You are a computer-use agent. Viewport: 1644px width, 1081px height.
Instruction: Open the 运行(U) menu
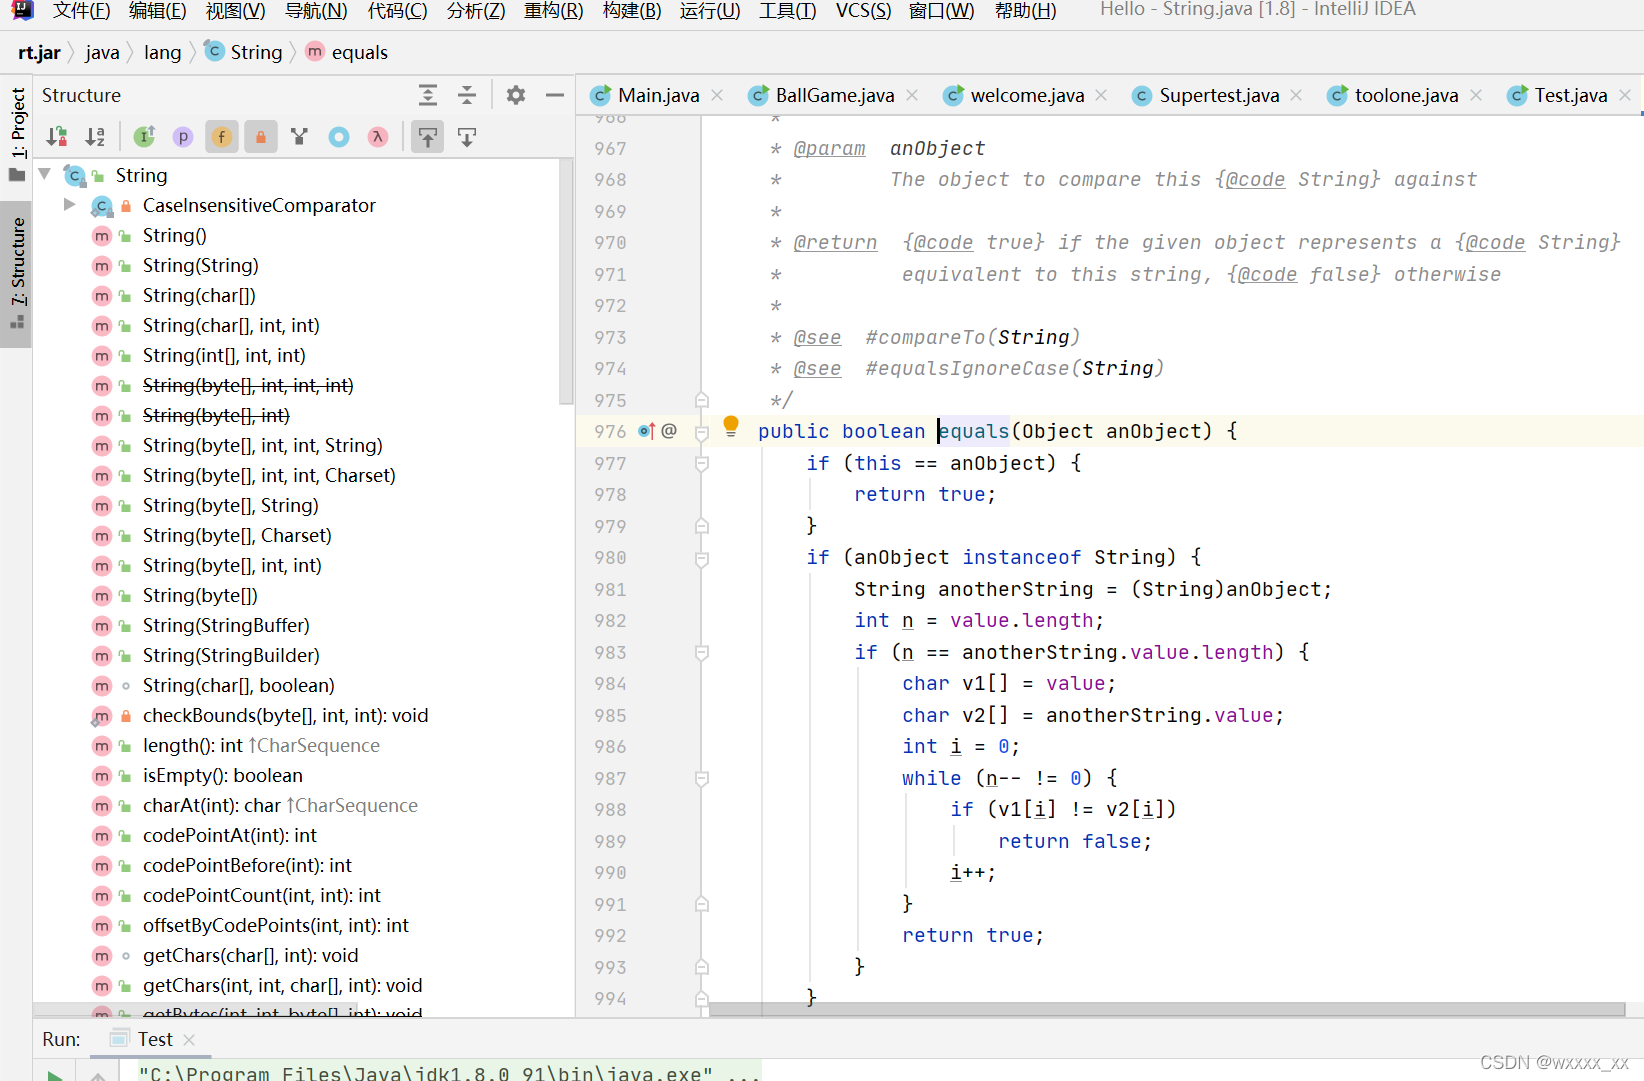coord(709,11)
